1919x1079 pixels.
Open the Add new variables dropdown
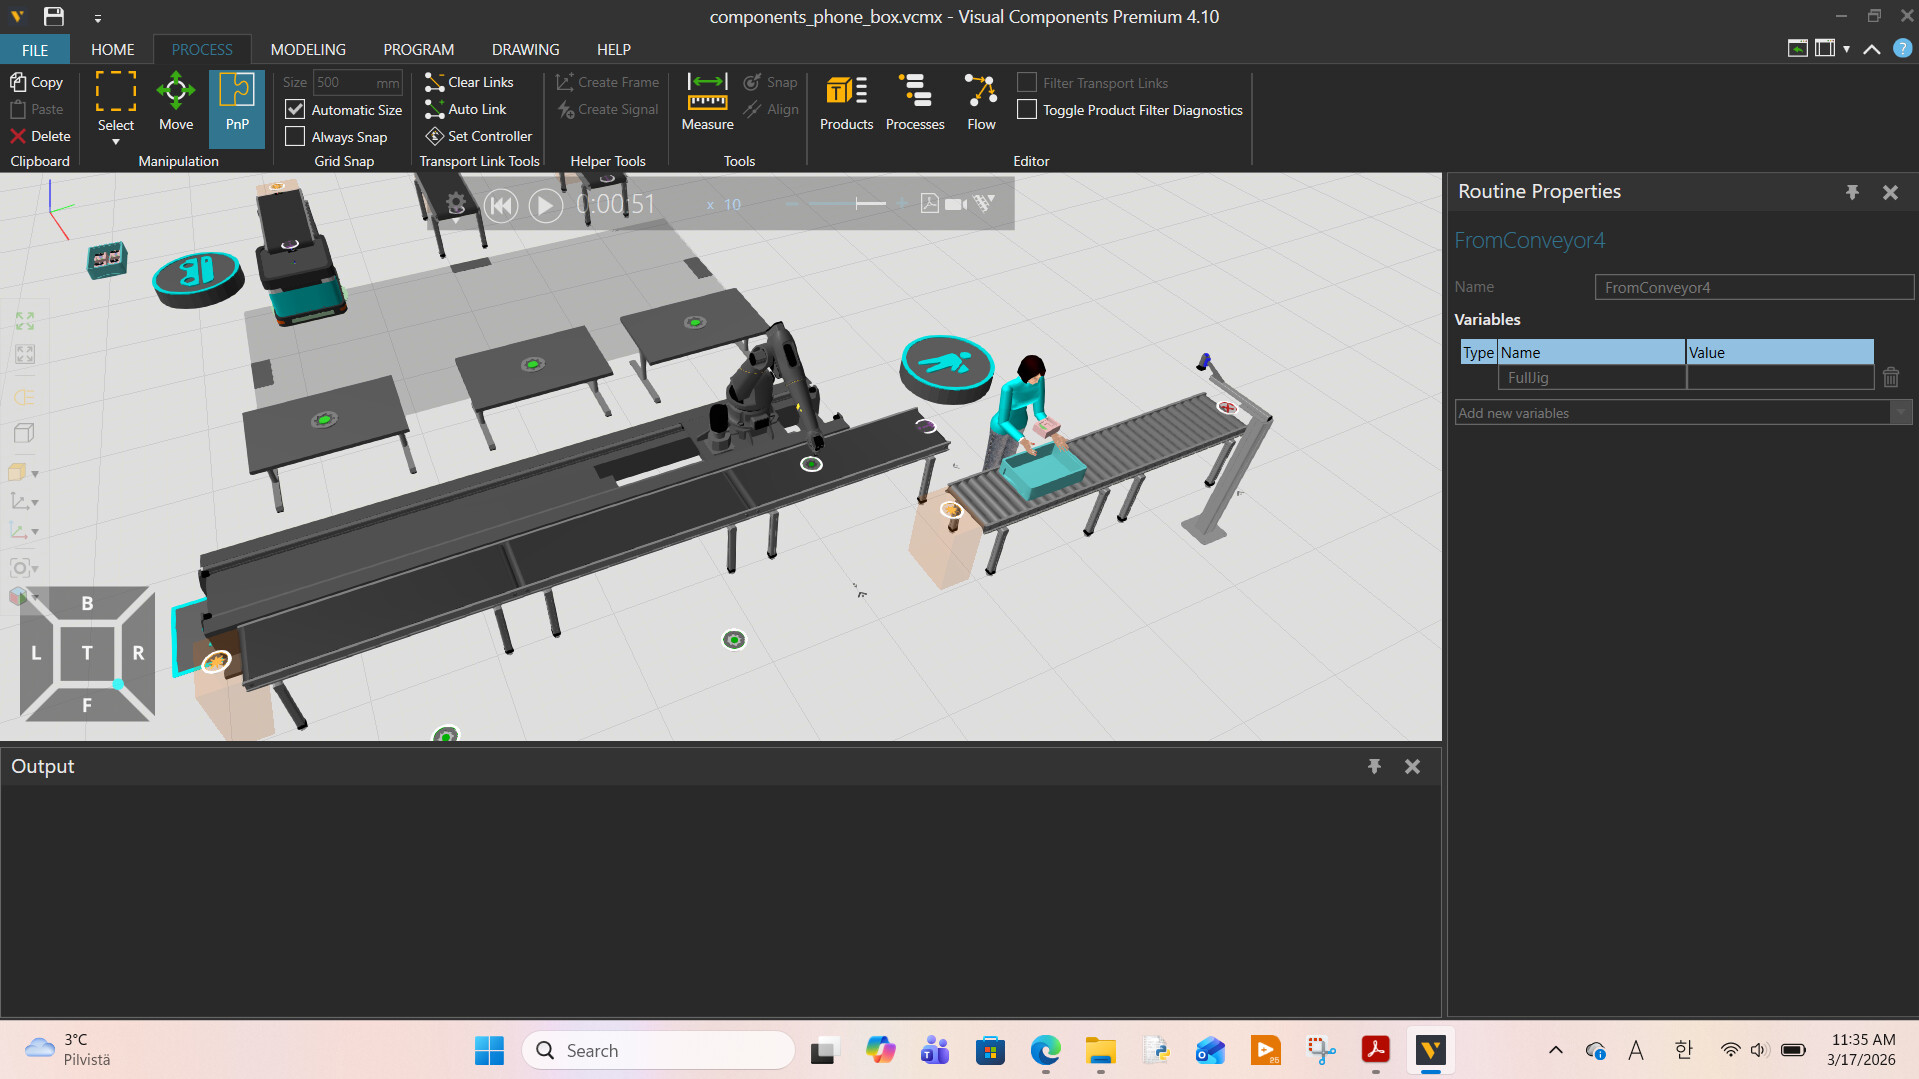[1900, 413]
